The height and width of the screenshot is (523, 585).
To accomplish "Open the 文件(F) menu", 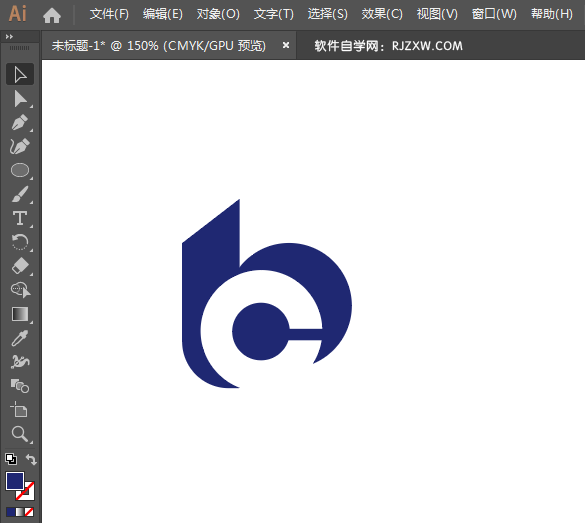I will (109, 14).
